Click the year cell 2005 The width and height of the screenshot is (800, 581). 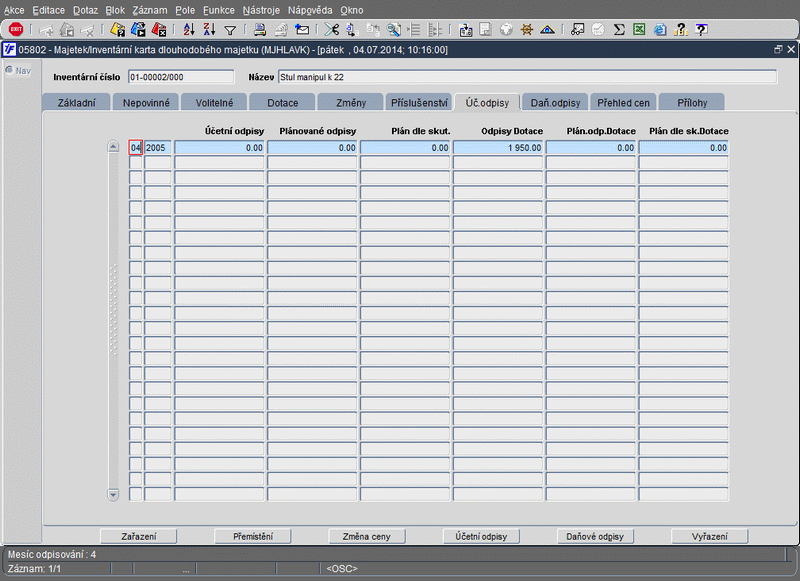pyautogui.click(x=158, y=147)
